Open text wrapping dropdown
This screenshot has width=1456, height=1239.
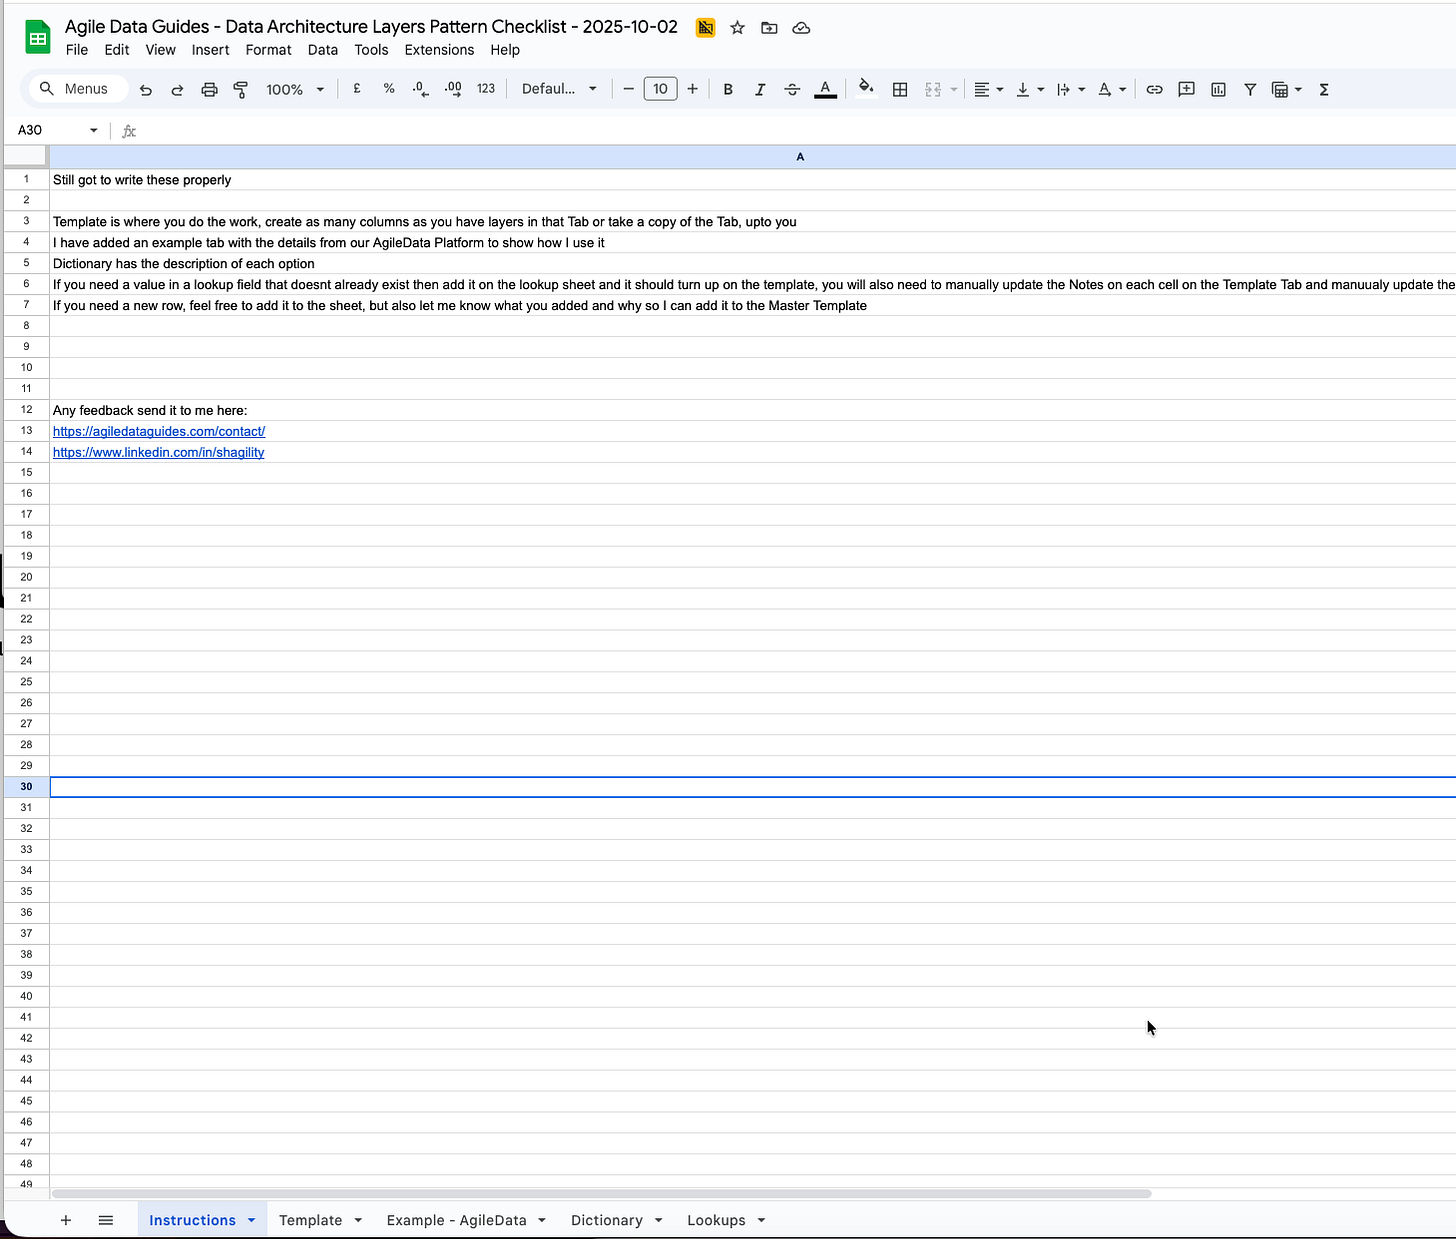point(1070,90)
